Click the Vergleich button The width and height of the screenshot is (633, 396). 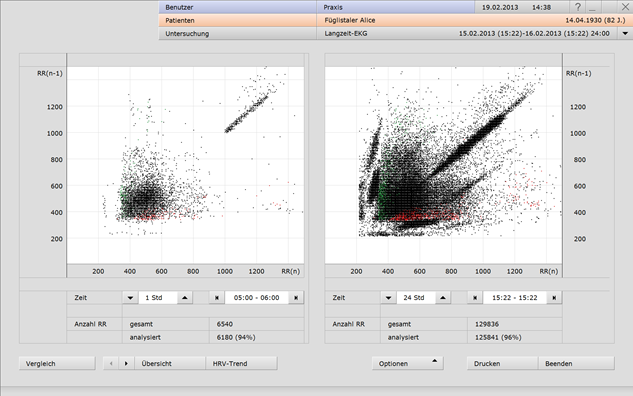(57, 363)
